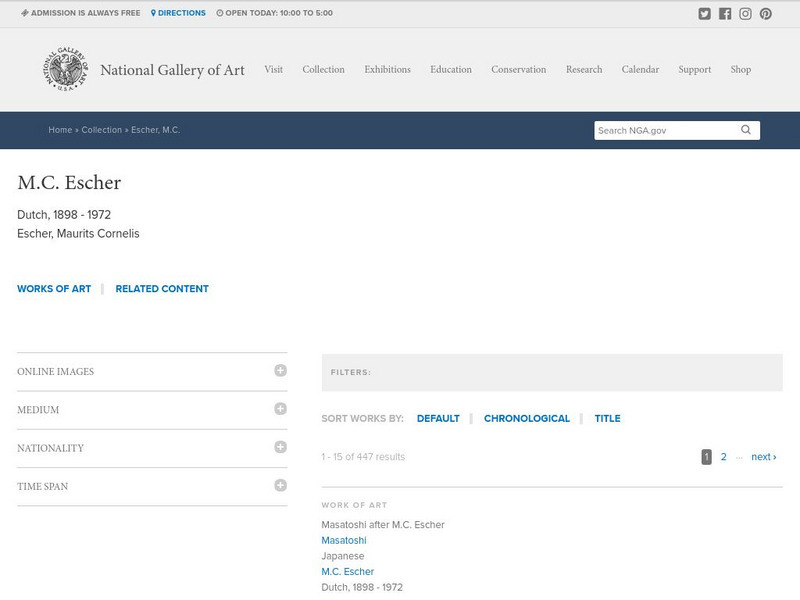Click the Directions link

(178, 13)
